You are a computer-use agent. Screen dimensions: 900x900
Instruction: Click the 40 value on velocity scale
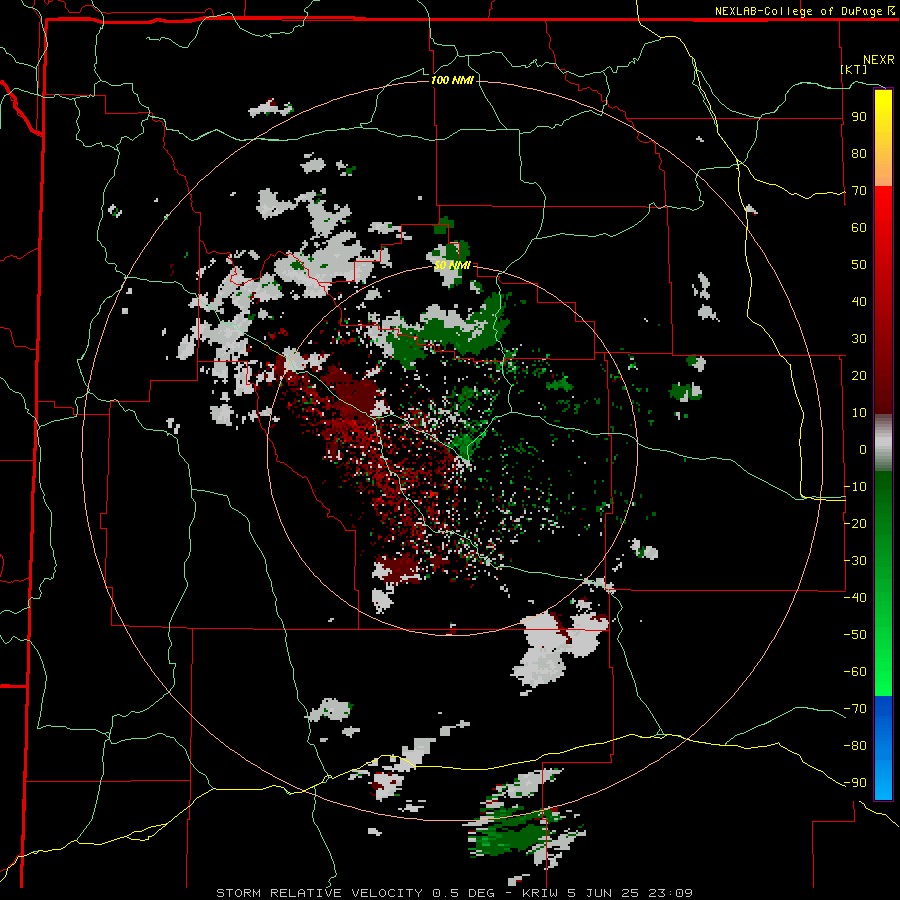(859, 302)
